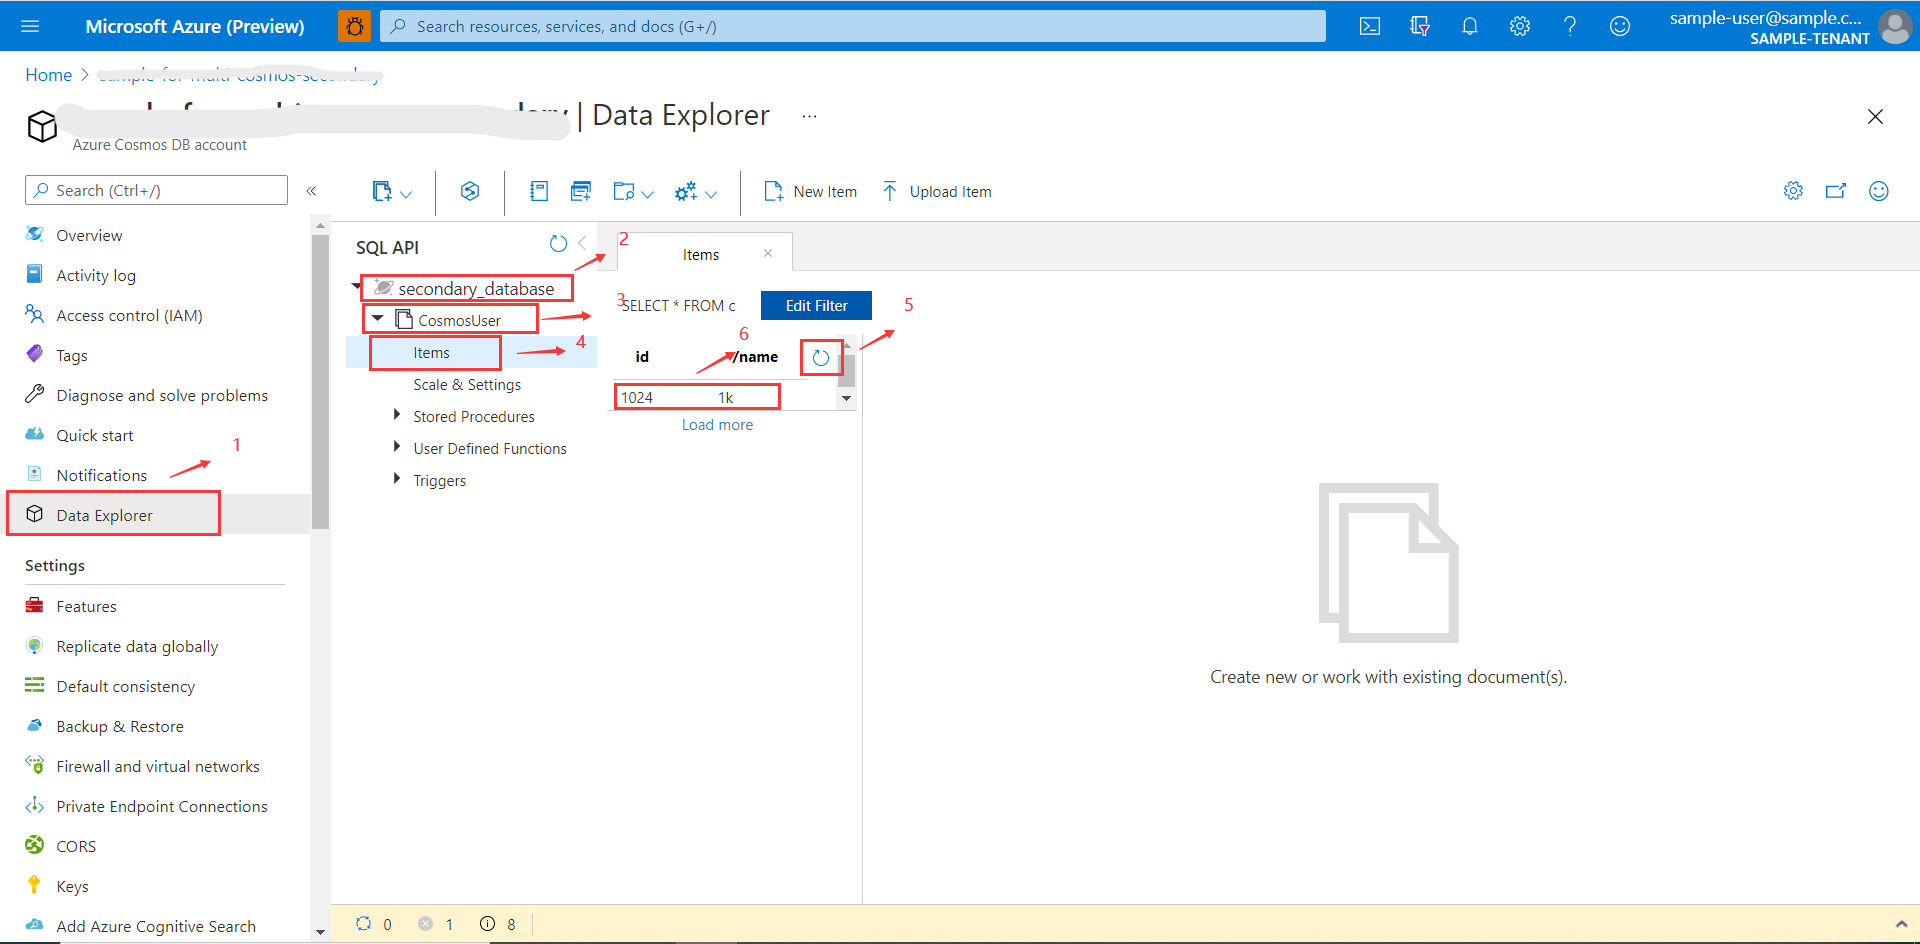Open Access control (IAM)

[129, 315]
